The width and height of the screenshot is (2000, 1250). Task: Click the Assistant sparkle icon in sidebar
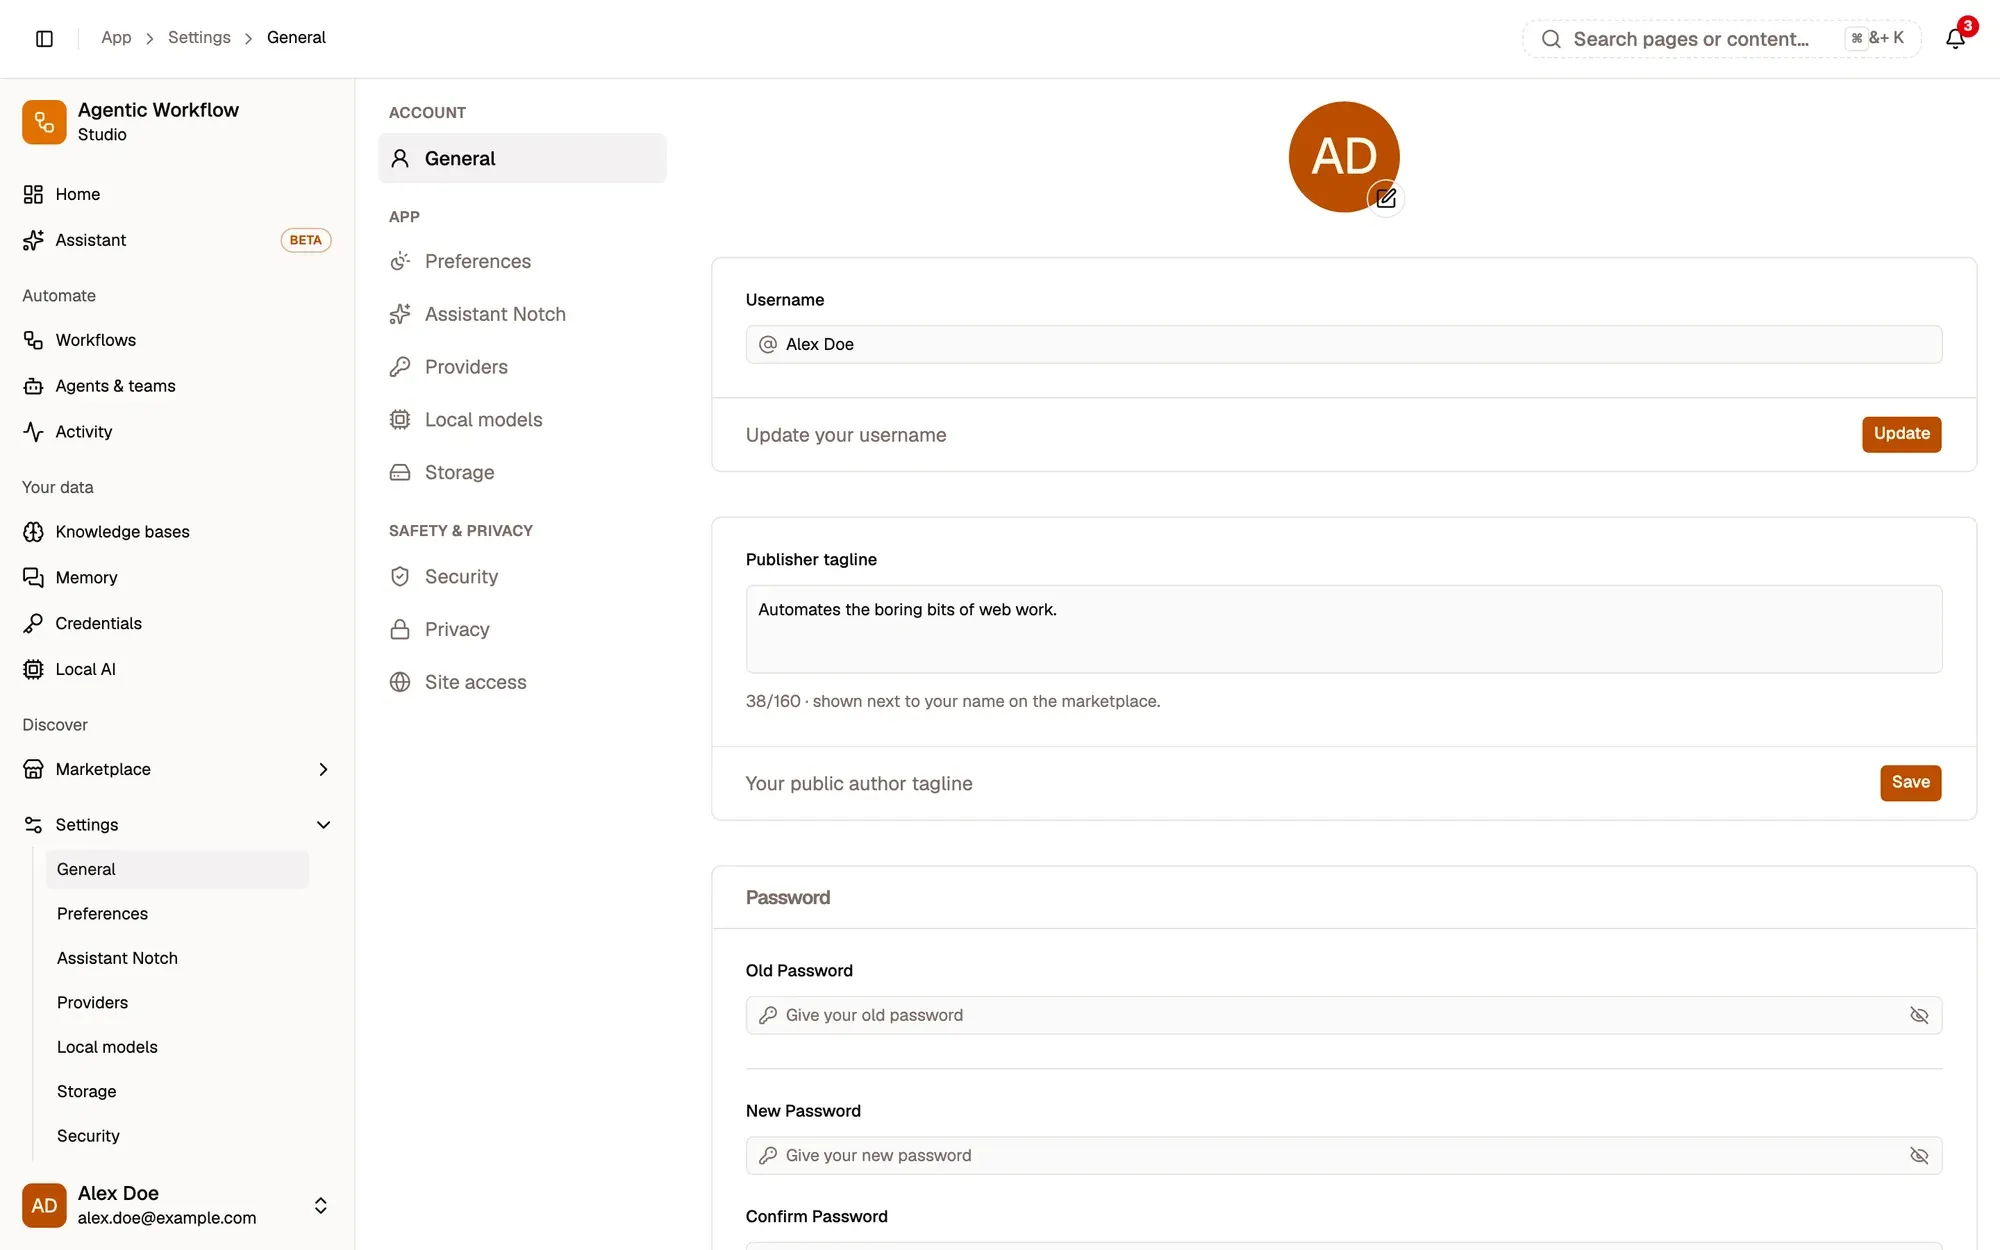click(x=33, y=240)
